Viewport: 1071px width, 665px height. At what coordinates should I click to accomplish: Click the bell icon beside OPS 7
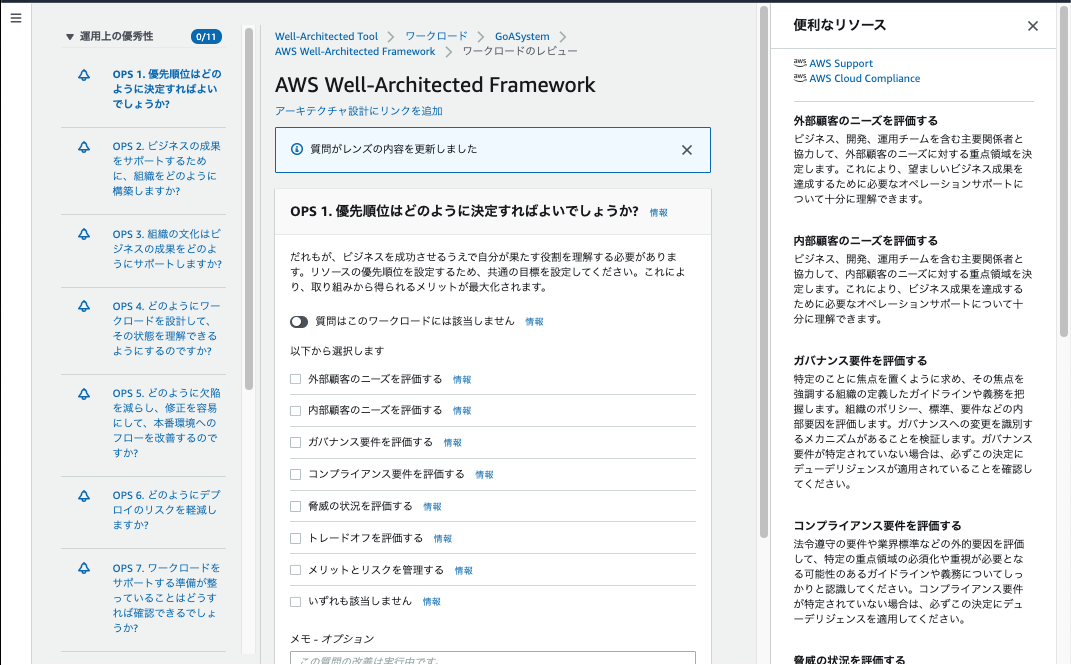83,568
